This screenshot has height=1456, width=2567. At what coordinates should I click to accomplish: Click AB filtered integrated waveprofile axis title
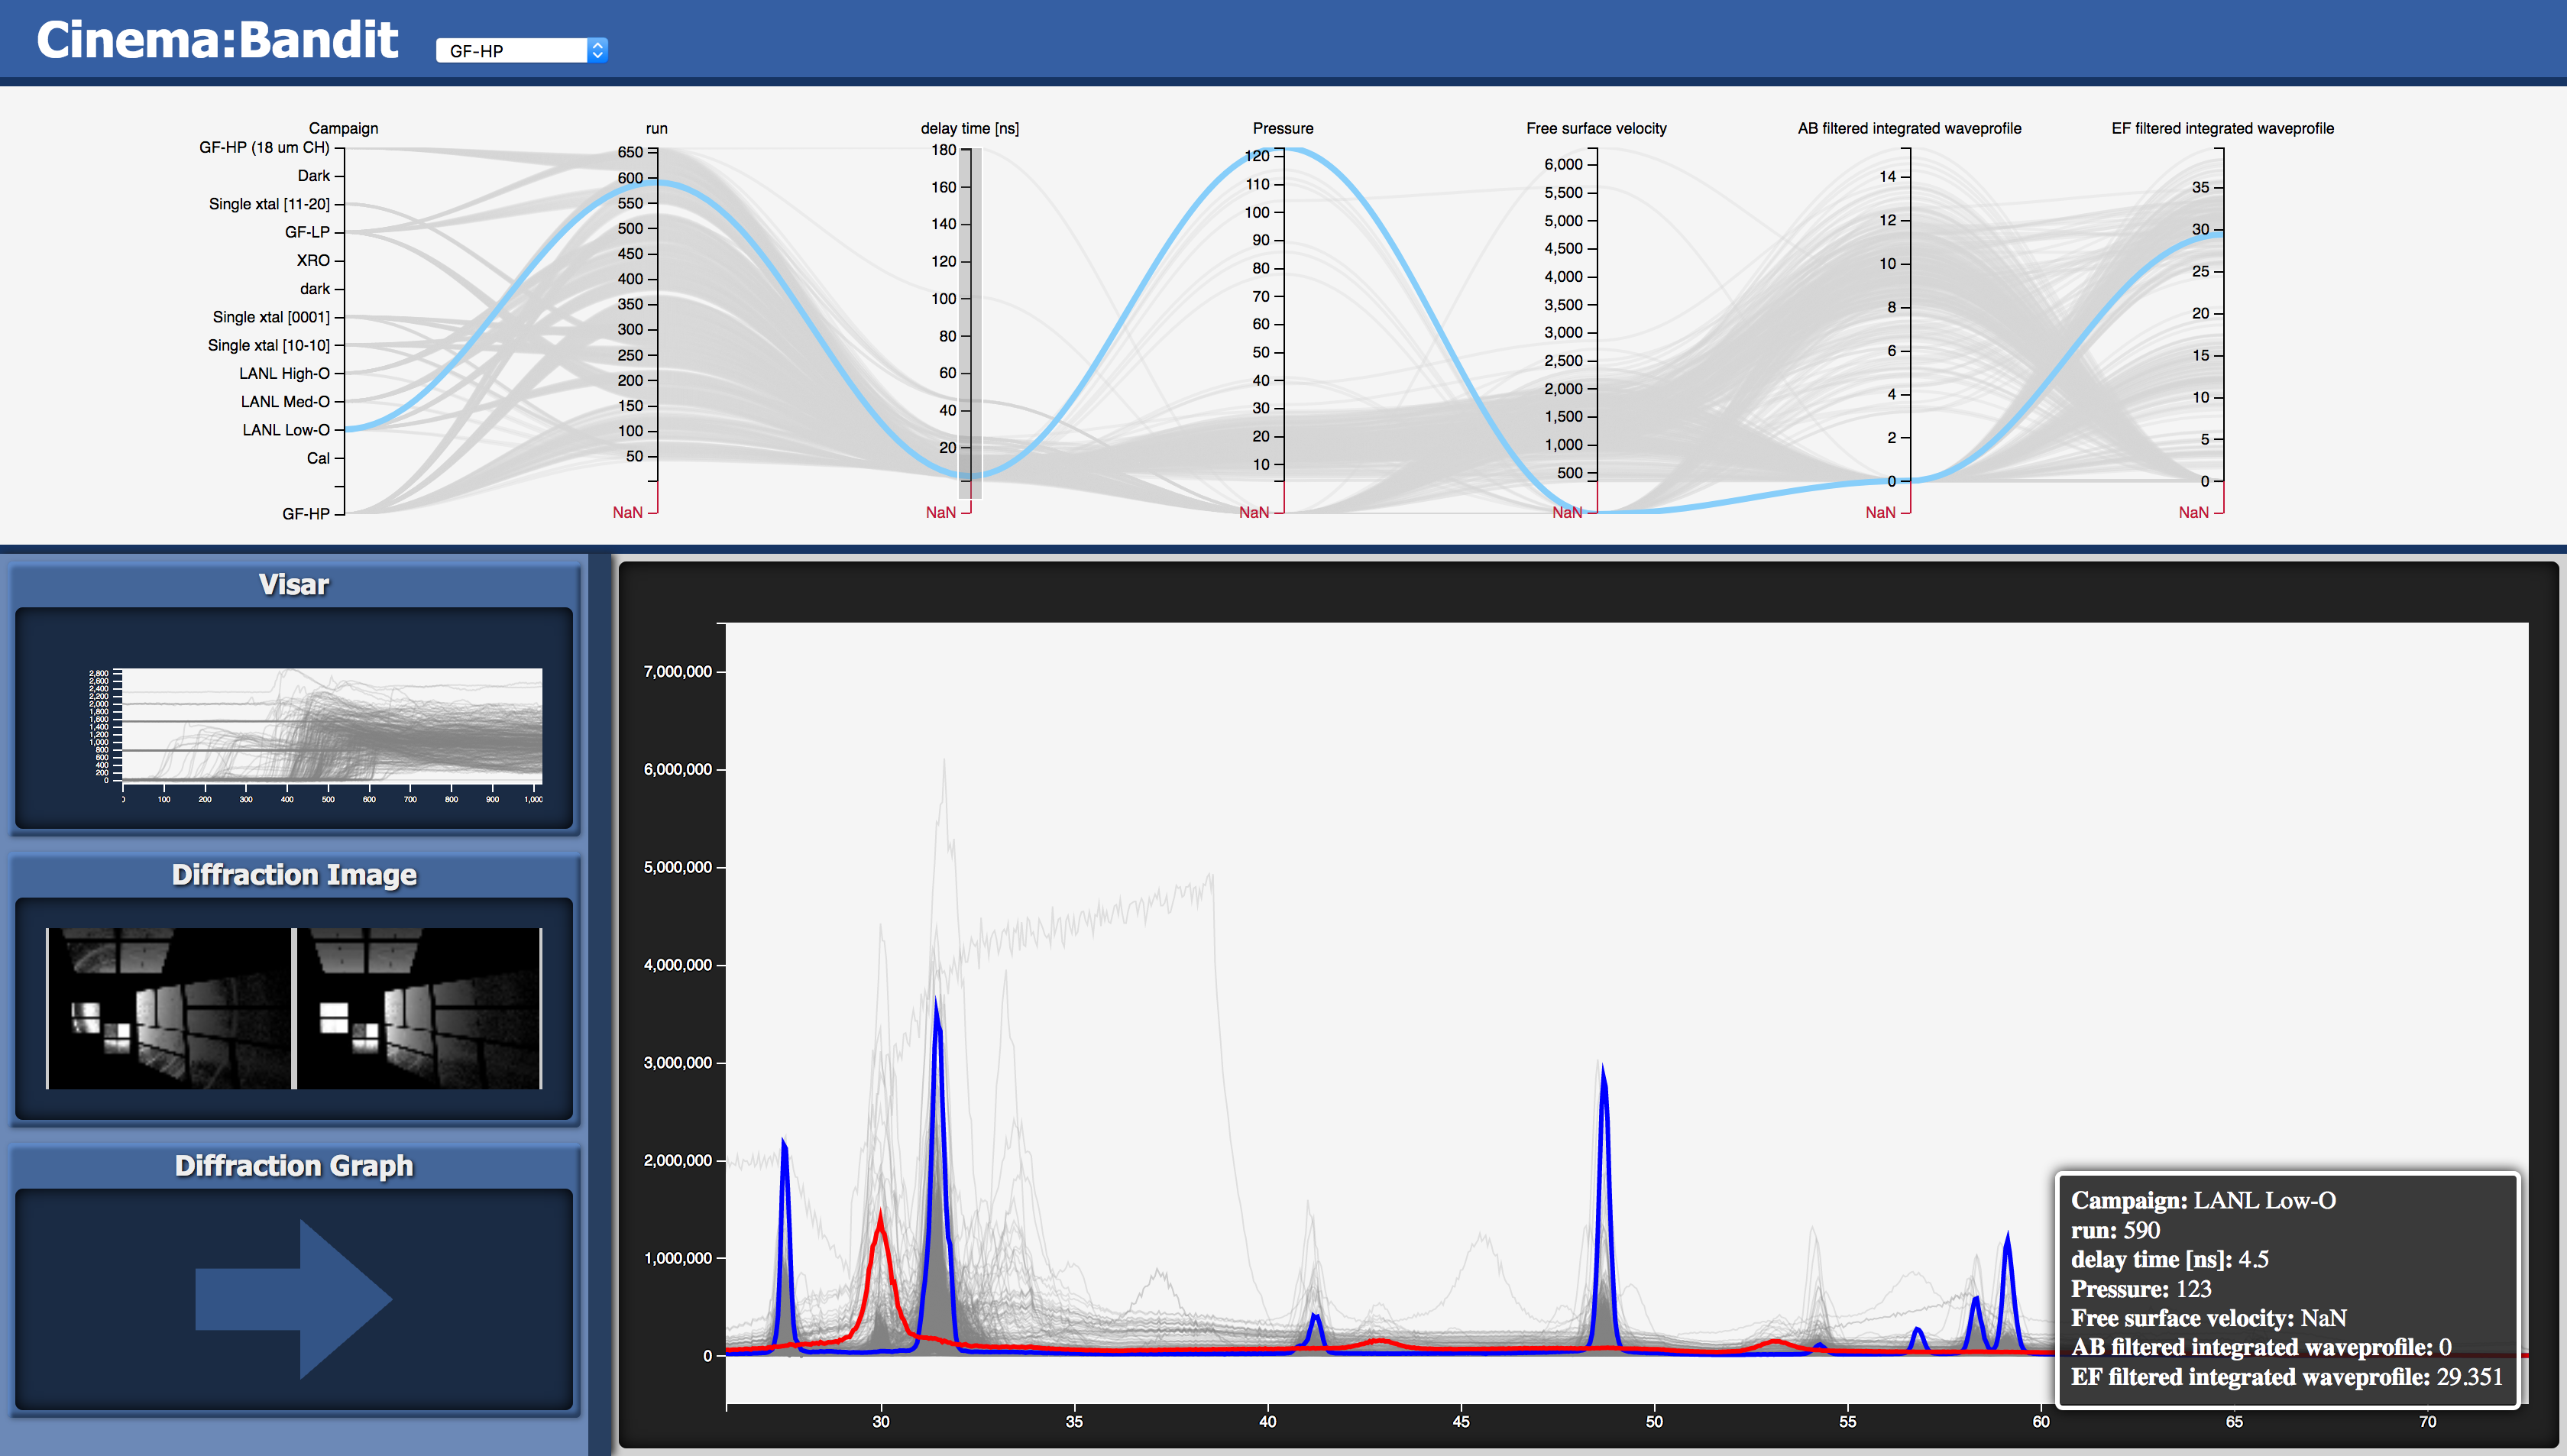[1909, 128]
